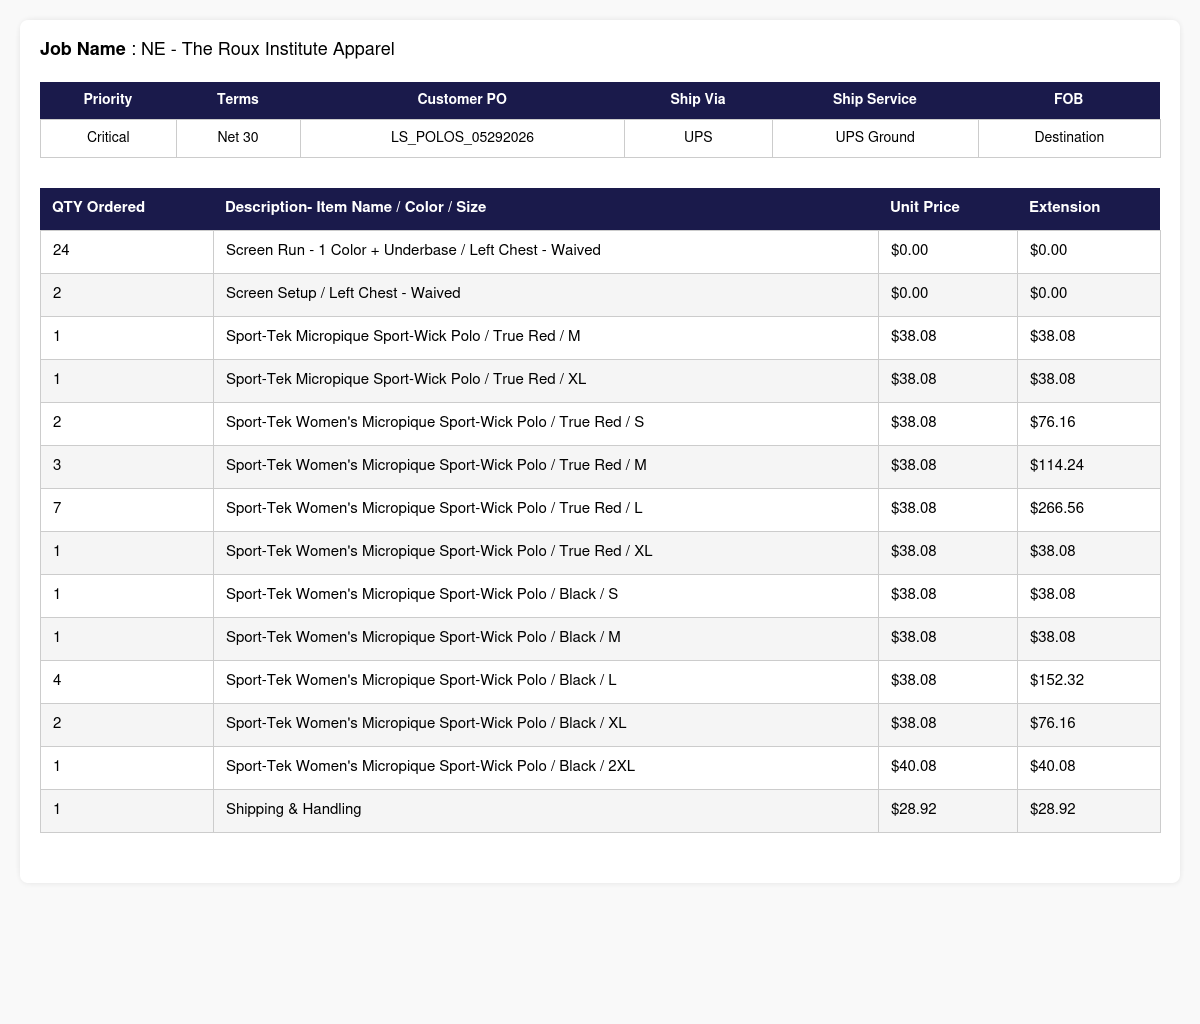Click Women's Polo True Red / S description
The image size is (1200, 1024).
pos(435,422)
